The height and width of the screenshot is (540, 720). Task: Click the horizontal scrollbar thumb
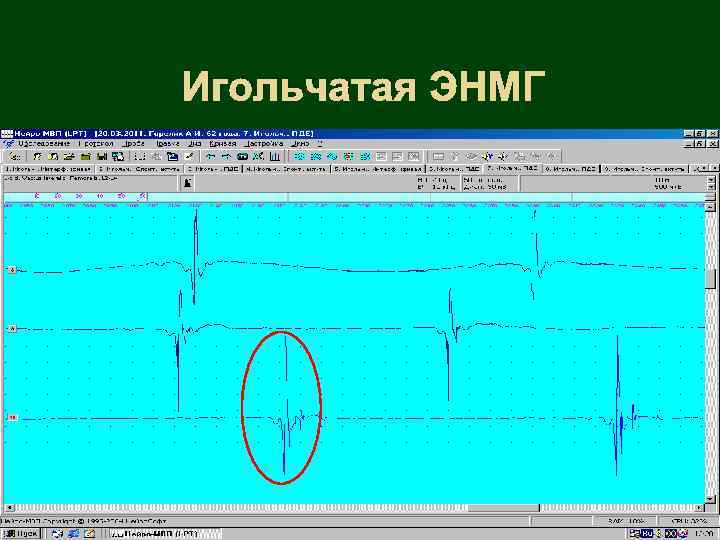click(x=503, y=508)
